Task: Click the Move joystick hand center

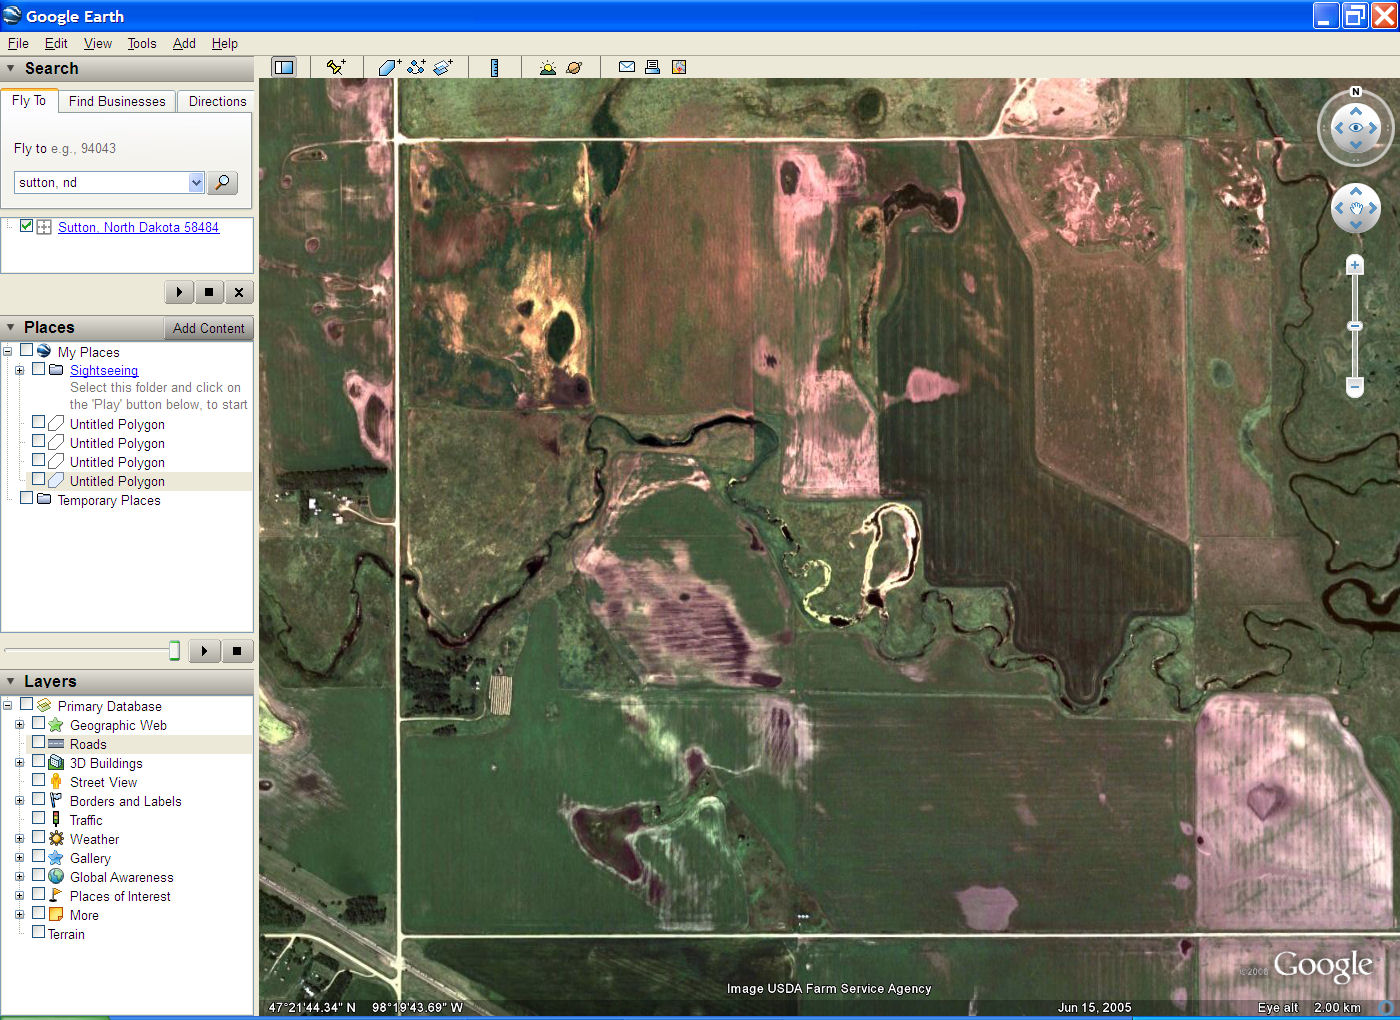Action: (1356, 208)
